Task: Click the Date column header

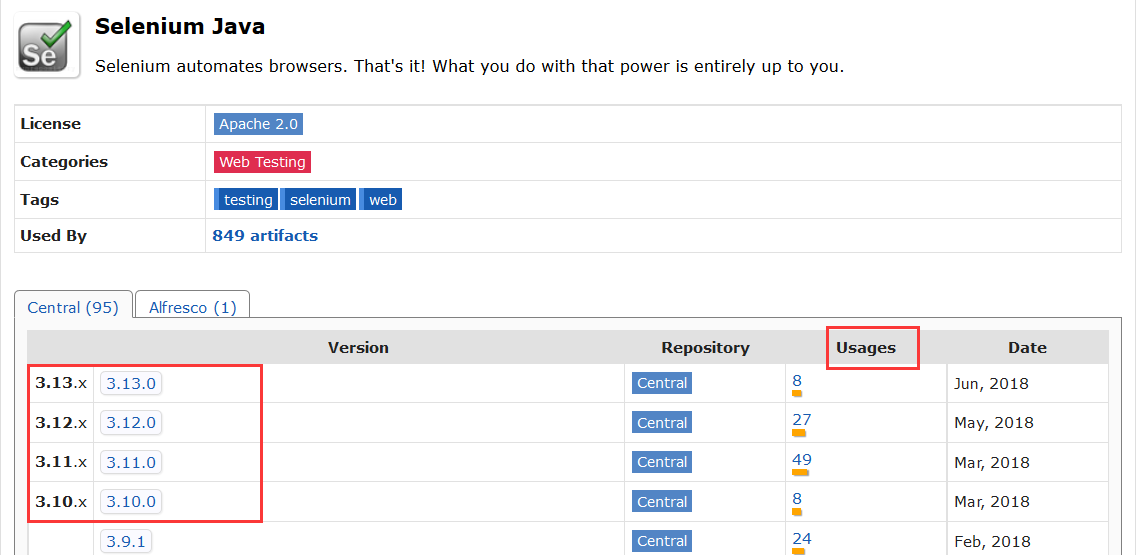Action: 1027,348
